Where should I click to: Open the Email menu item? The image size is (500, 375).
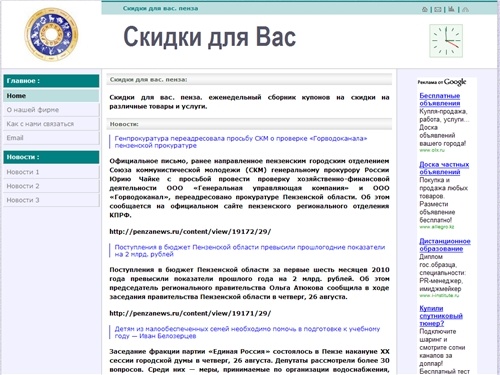51,138
